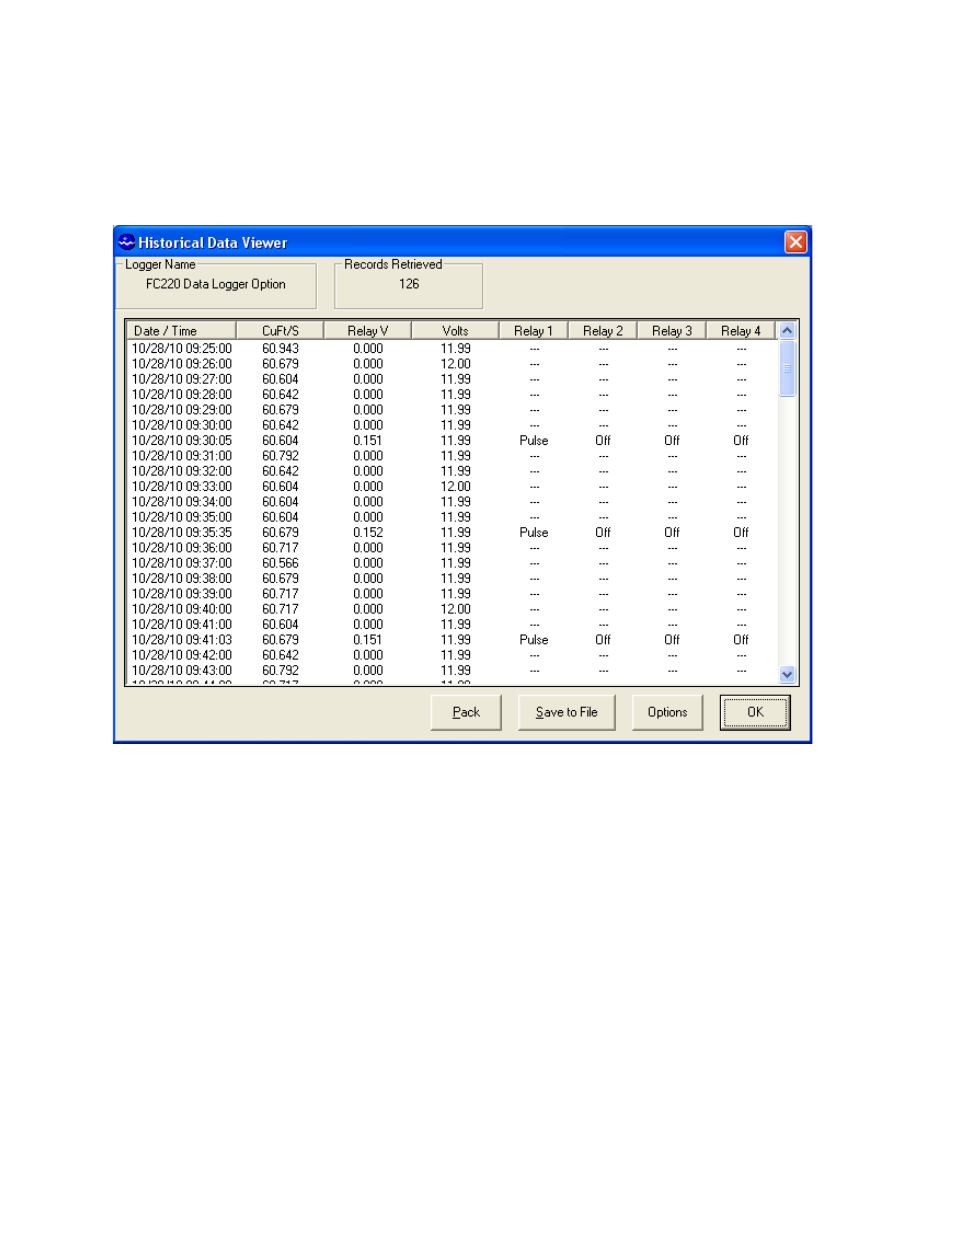
Task: Select the row 10/28/10 09:30:05
Action: pos(452,440)
